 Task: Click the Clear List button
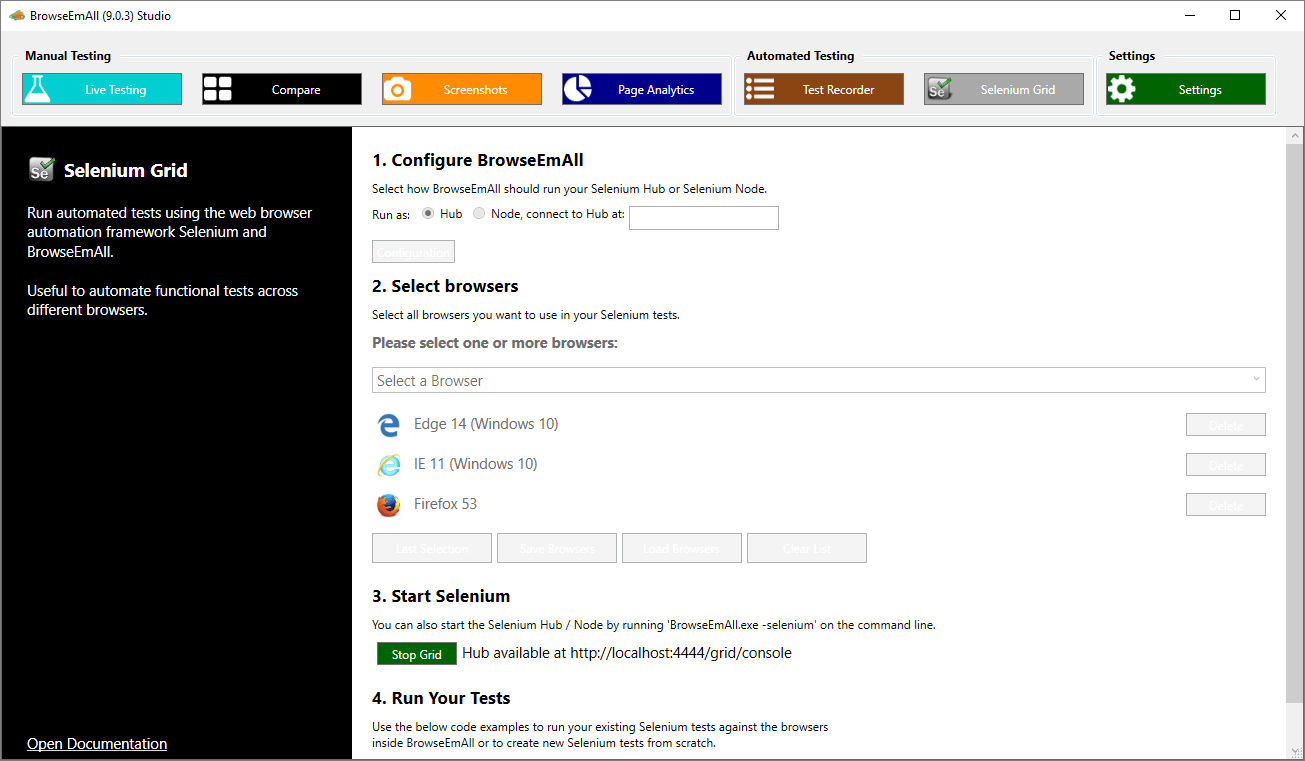(x=806, y=548)
